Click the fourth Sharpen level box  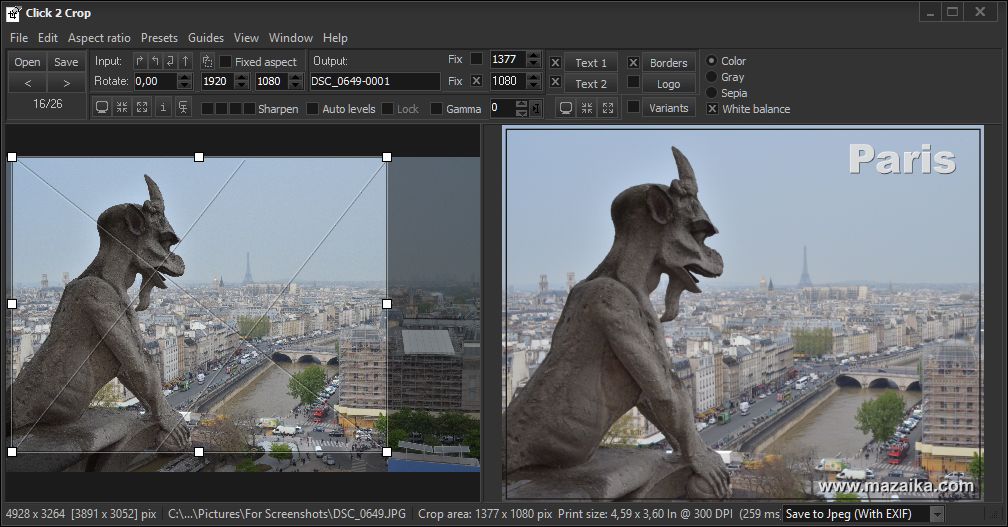[x=249, y=109]
